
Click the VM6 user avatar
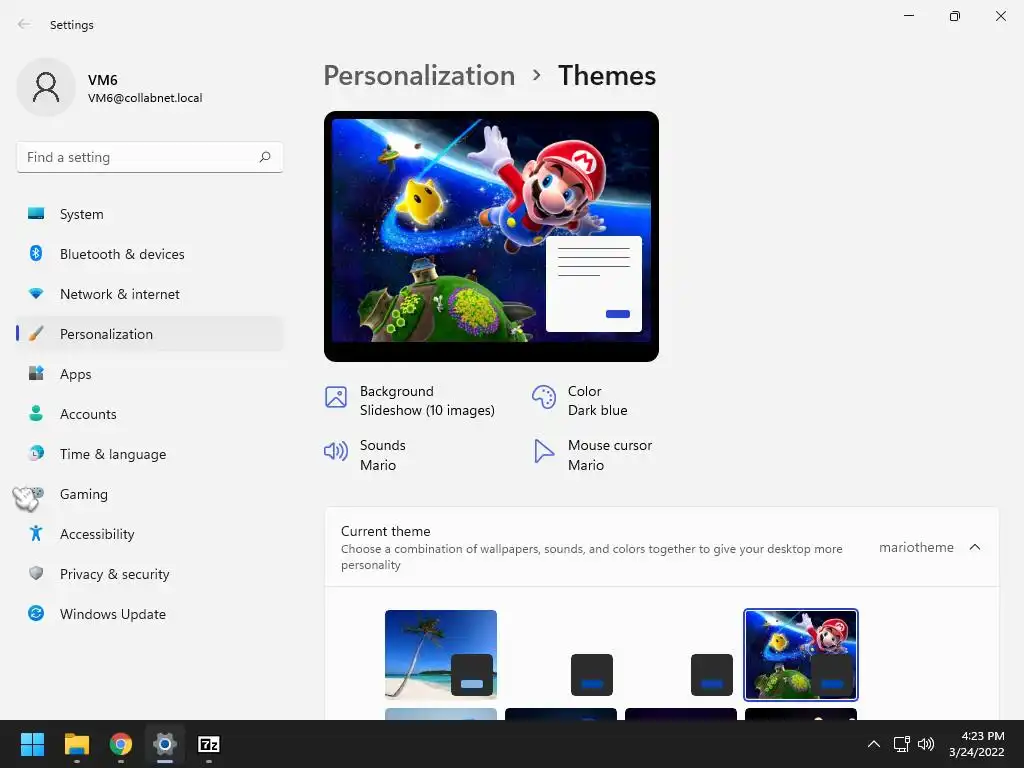coord(46,87)
